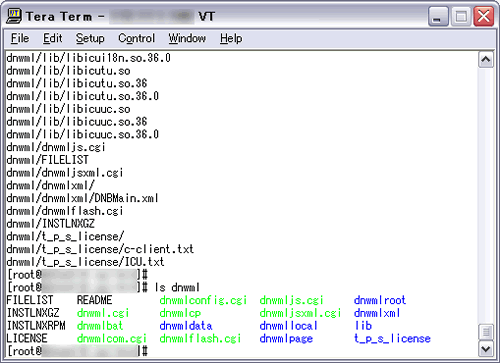Click the line dnwml/INSTLNXGZ
500x363 pixels.
(x=51, y=224)
